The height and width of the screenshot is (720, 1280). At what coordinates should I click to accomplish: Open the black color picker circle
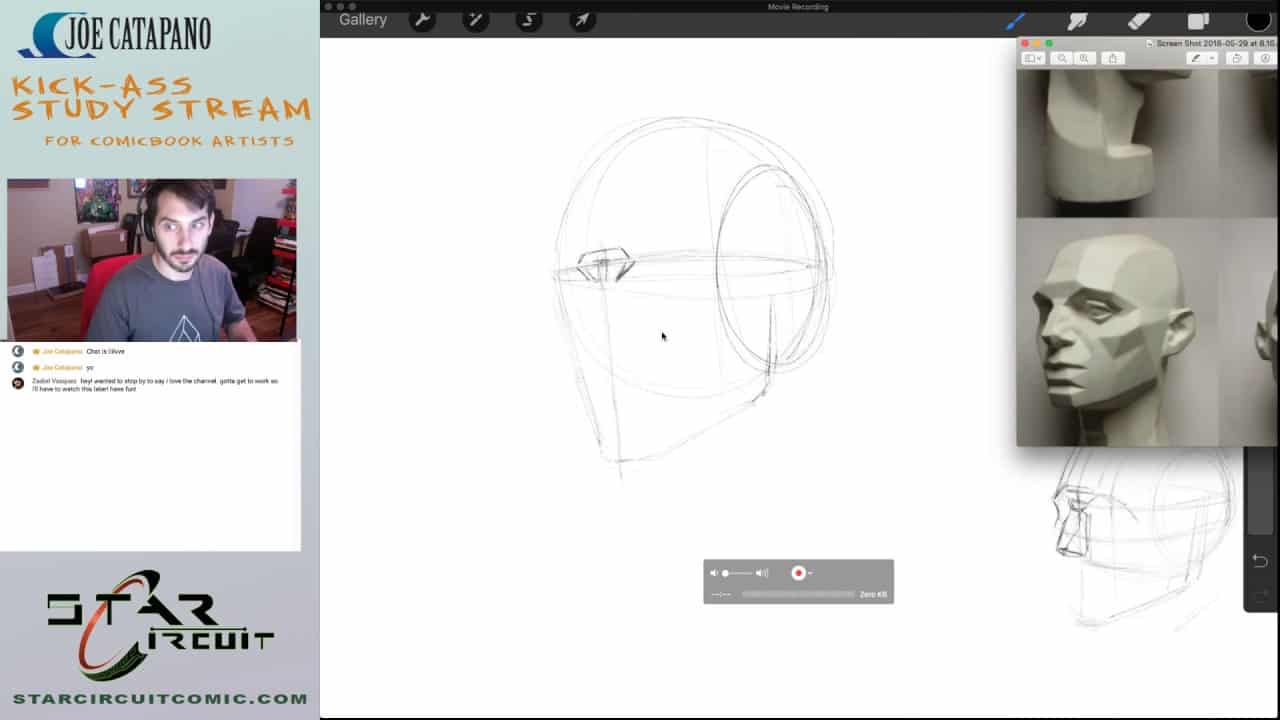(x=1258, y=21)
